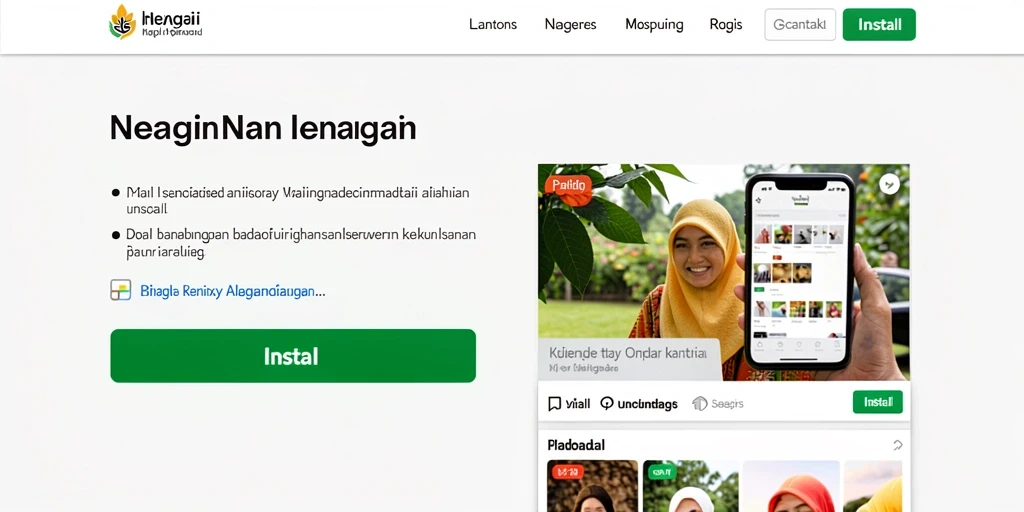The height and width of the screenshot is (512, 1024).
Task: Open the Nageres menu item
Action: (570, 25)
